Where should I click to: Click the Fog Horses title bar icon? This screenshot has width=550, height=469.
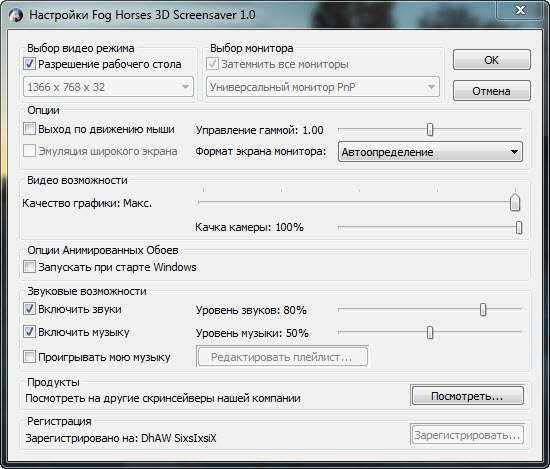(x=16, y=15)
